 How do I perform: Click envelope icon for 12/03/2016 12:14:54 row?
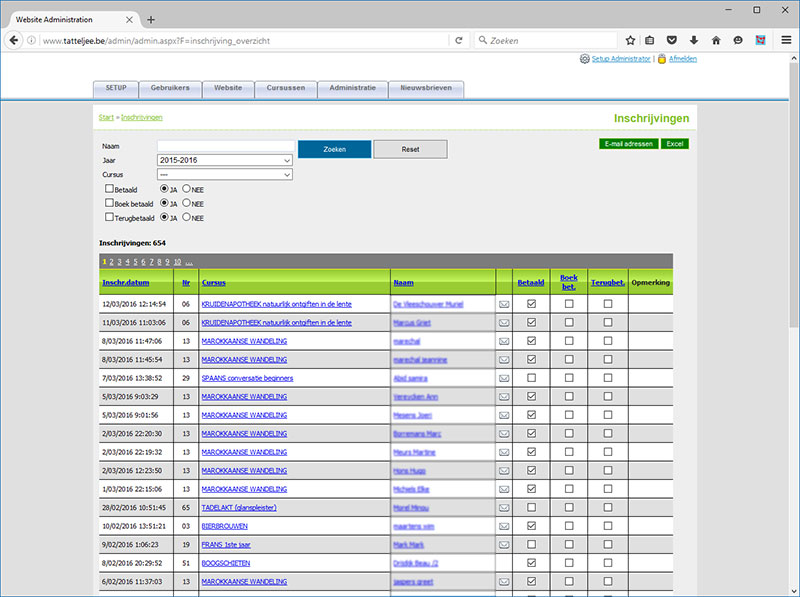coord(504,304)
